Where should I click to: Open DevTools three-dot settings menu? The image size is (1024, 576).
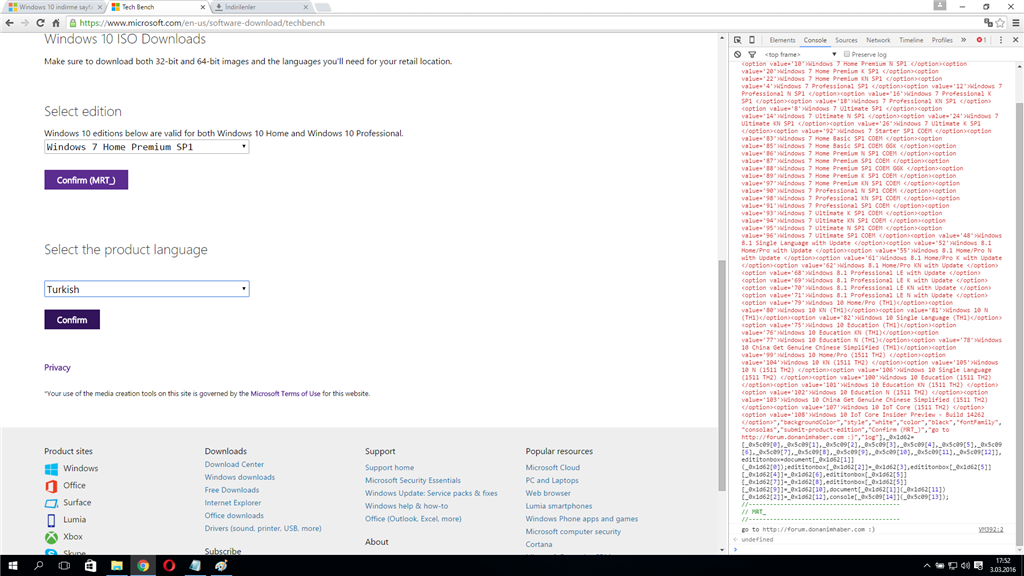[x=1000, y=40]
